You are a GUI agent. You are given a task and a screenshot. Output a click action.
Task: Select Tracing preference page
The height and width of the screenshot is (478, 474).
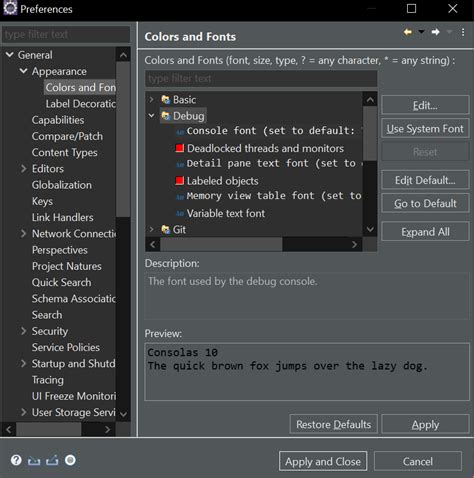coord(47,380)
